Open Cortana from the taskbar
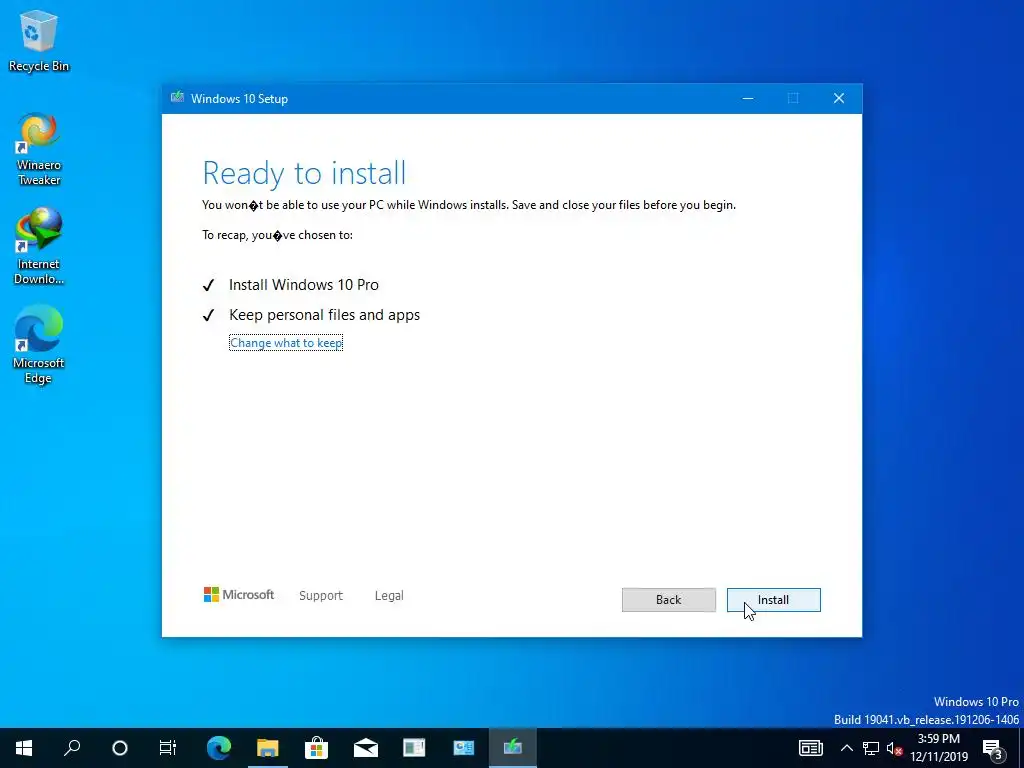Image resolution: width=1024 pixels, height=768 pixels. (120, 747)
